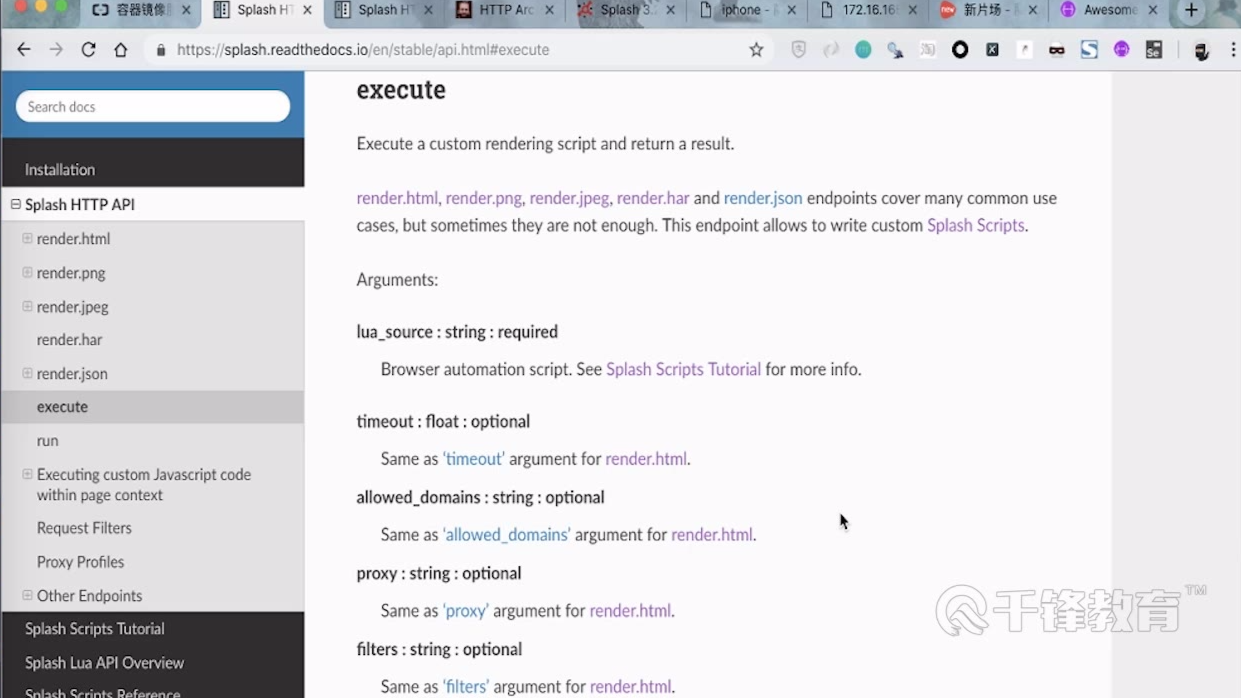Image resolution: width=1241 pixels, height=698 pixels.
Task: Collapse the Splash HTTP API section
Action: pyautogui.click(x=15, y=204)
